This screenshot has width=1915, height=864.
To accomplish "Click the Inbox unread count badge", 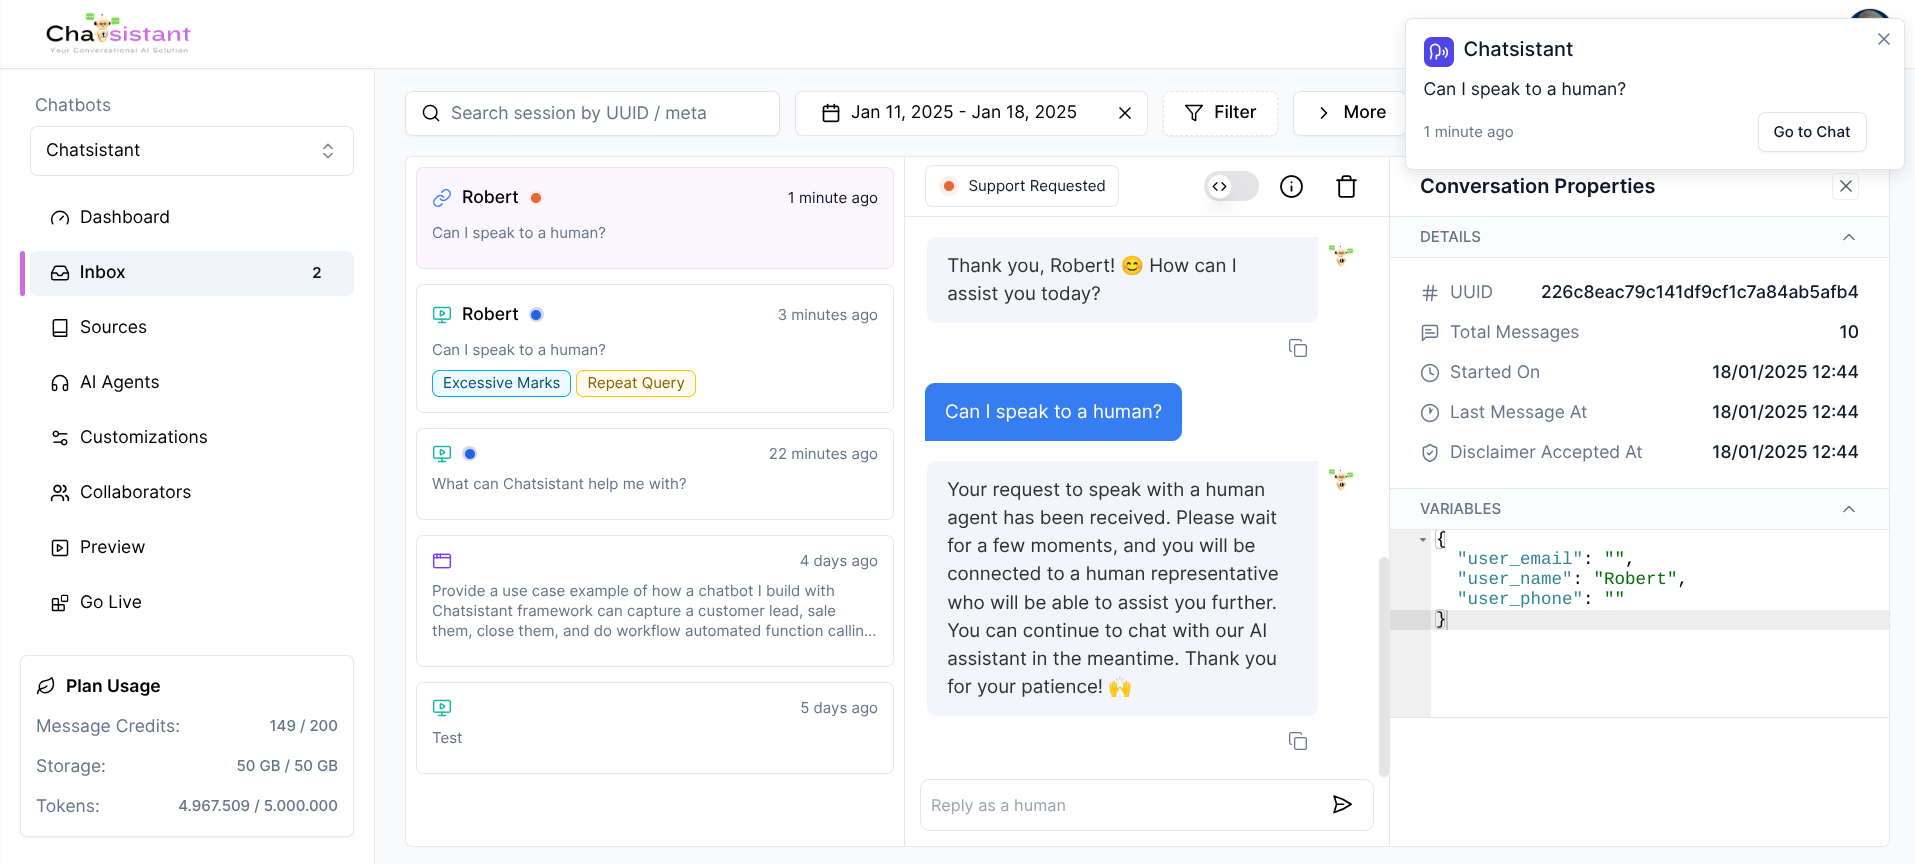I will [317, 273].
